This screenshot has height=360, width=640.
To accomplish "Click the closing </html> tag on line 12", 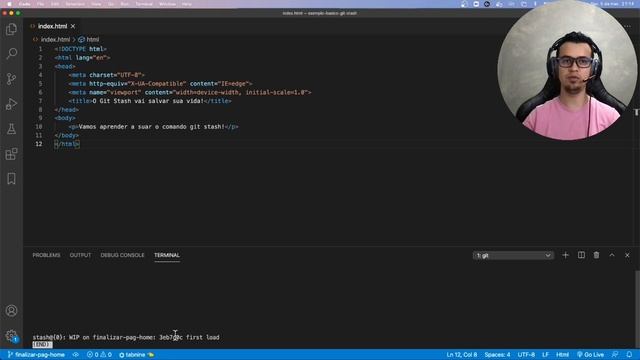I will point(67,144).
